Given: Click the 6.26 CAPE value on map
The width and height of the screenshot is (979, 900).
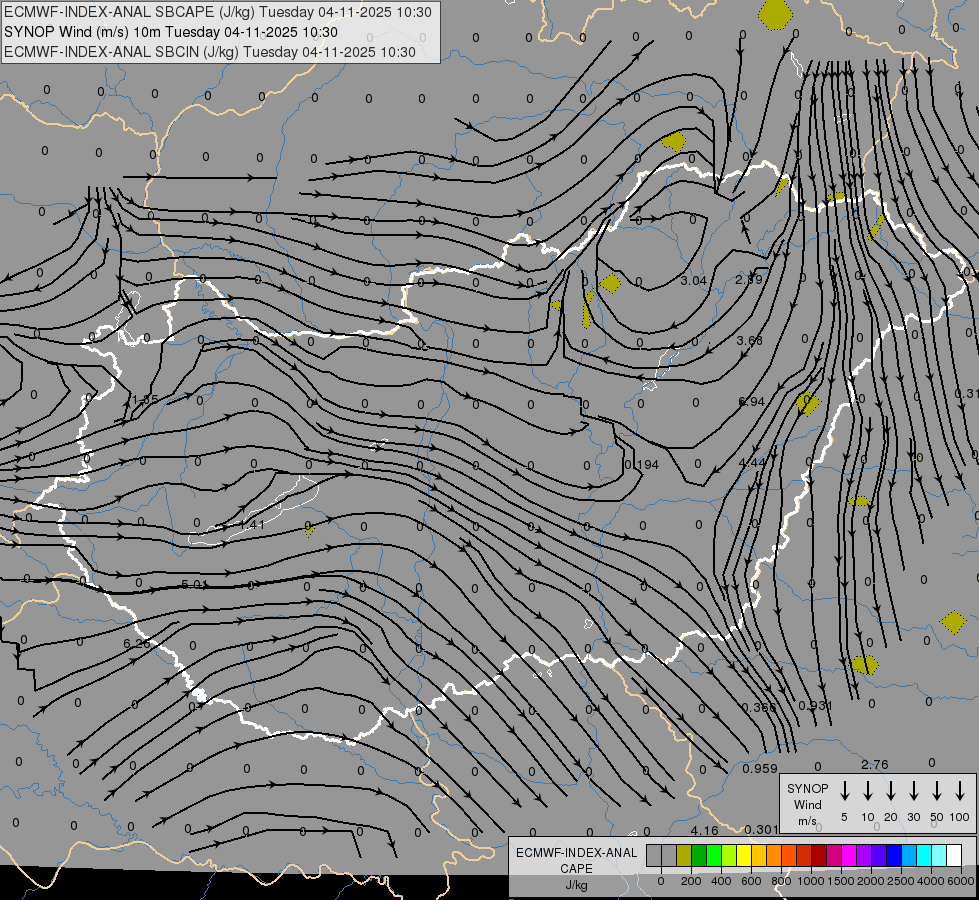Looking at the screenshot, I should pos(136,643).
